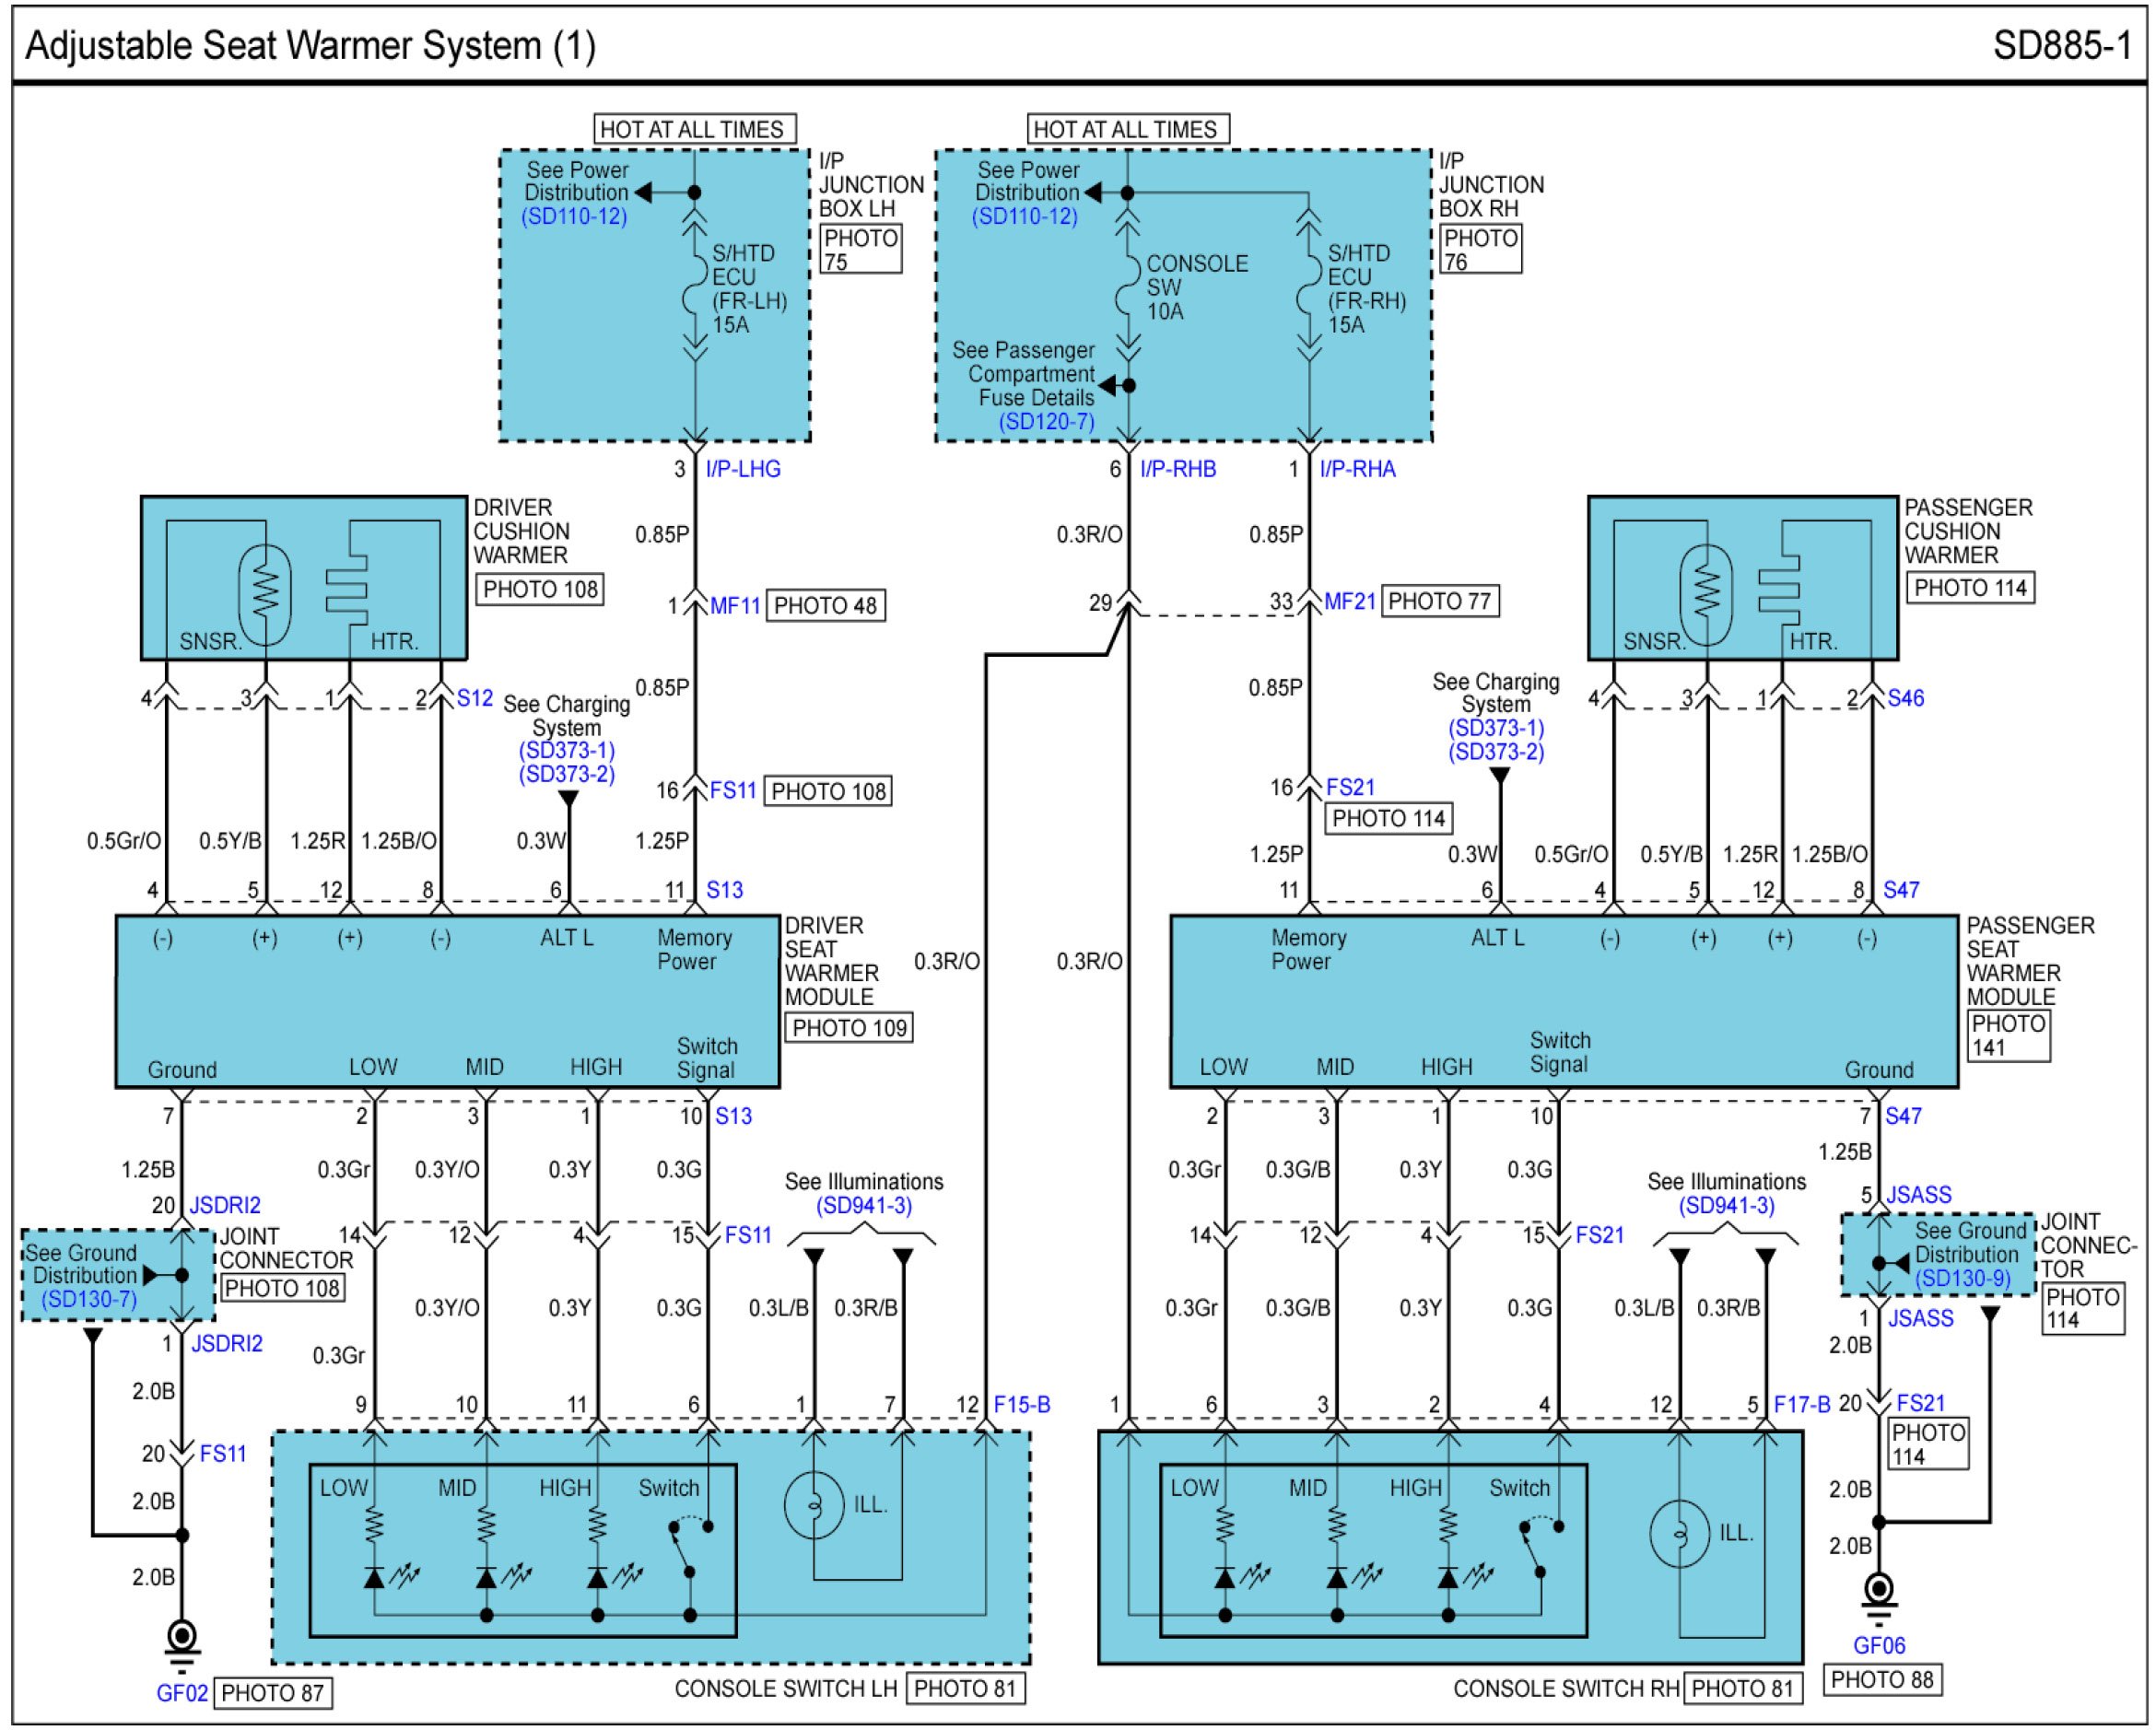Click the ILL. lamp symbol in Console Switch RH
Screen dimensions: 2156x1730
pos(1679,1533)
